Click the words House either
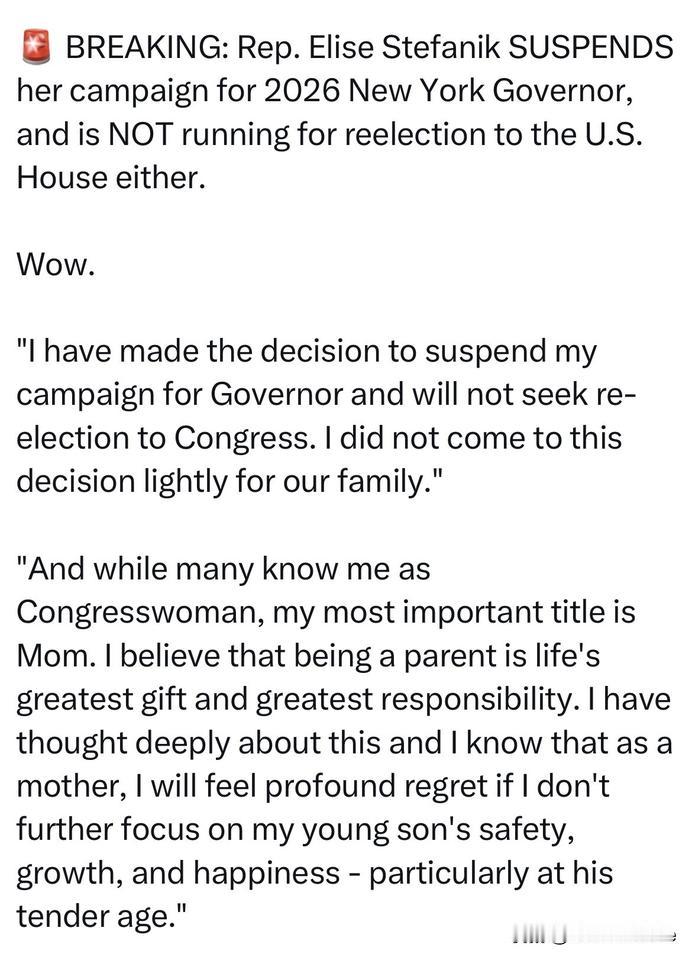 point(111,178)
